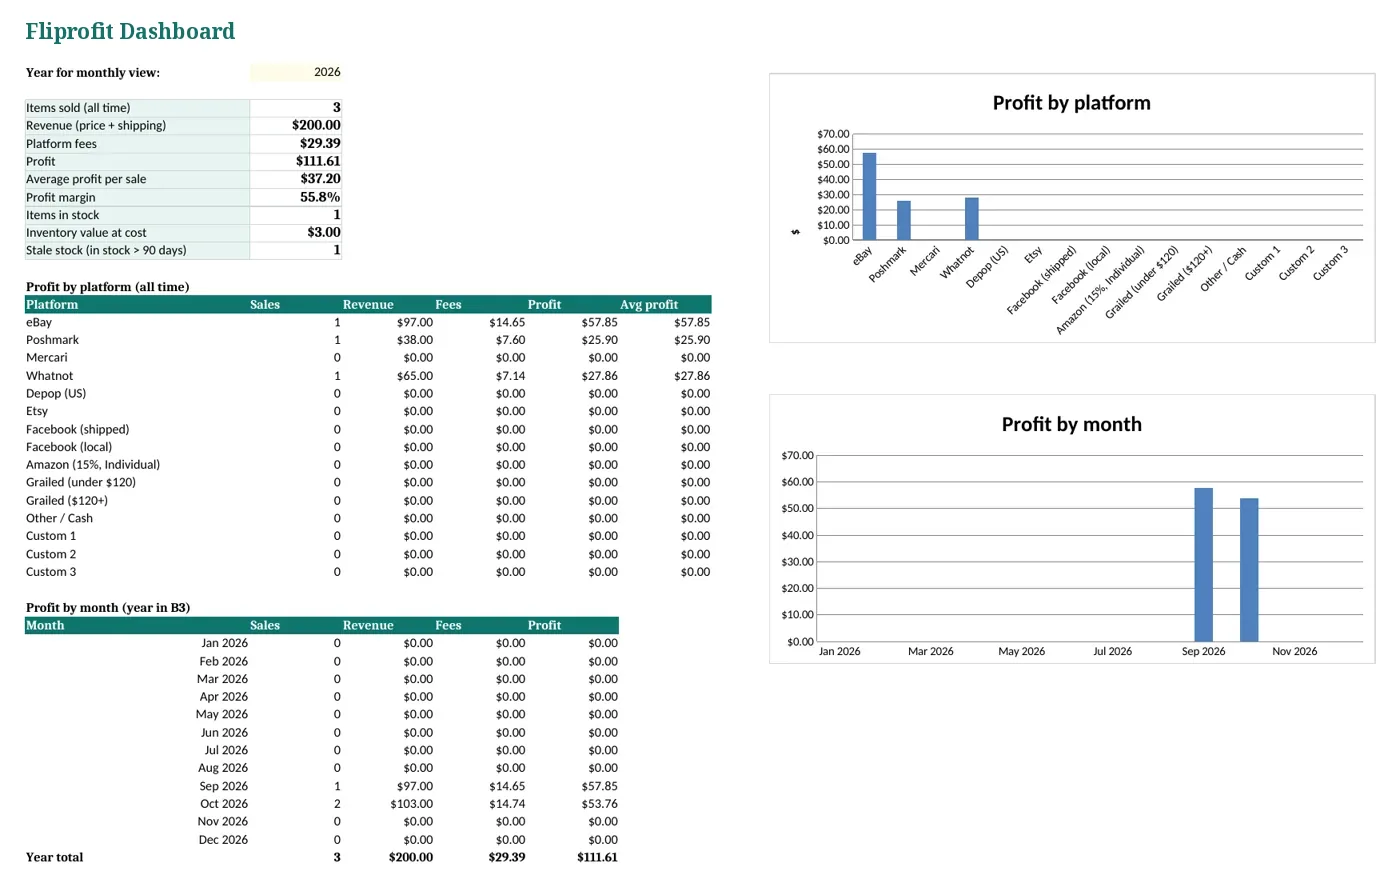Click the Fliprofit Dashboard title
1400x887 pixels.
[x=130, y=32]
